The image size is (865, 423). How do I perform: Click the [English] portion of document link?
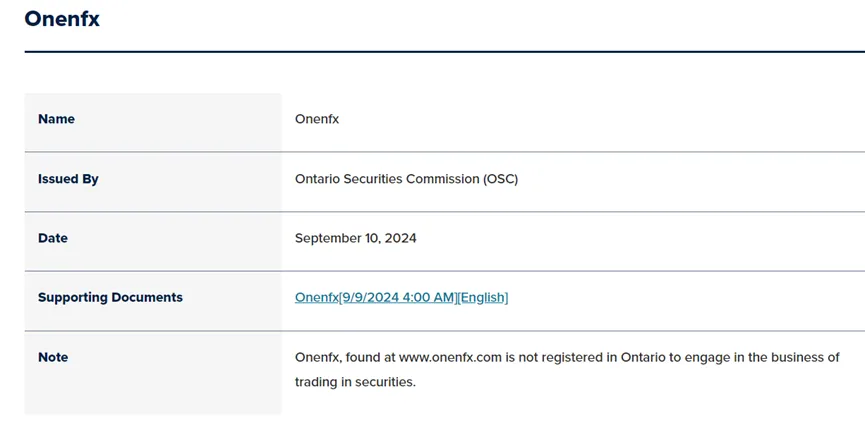coord(483,298)
